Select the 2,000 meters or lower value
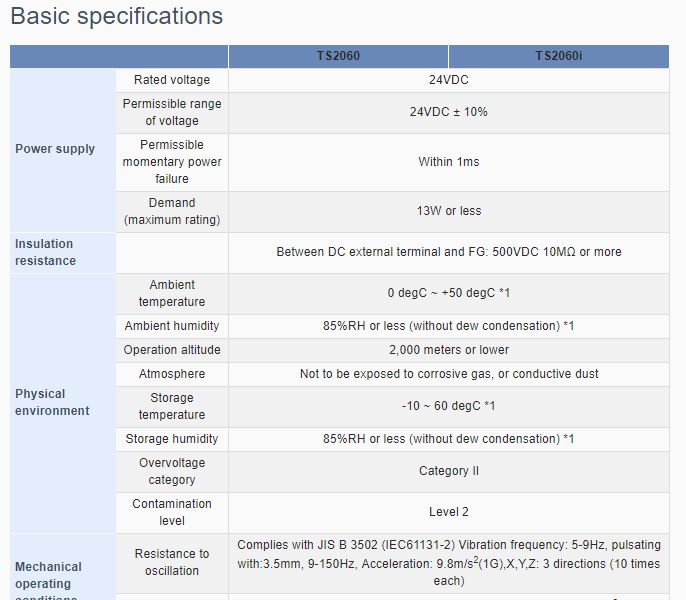Viewport: 686px width, 600px height. point(448,350)
